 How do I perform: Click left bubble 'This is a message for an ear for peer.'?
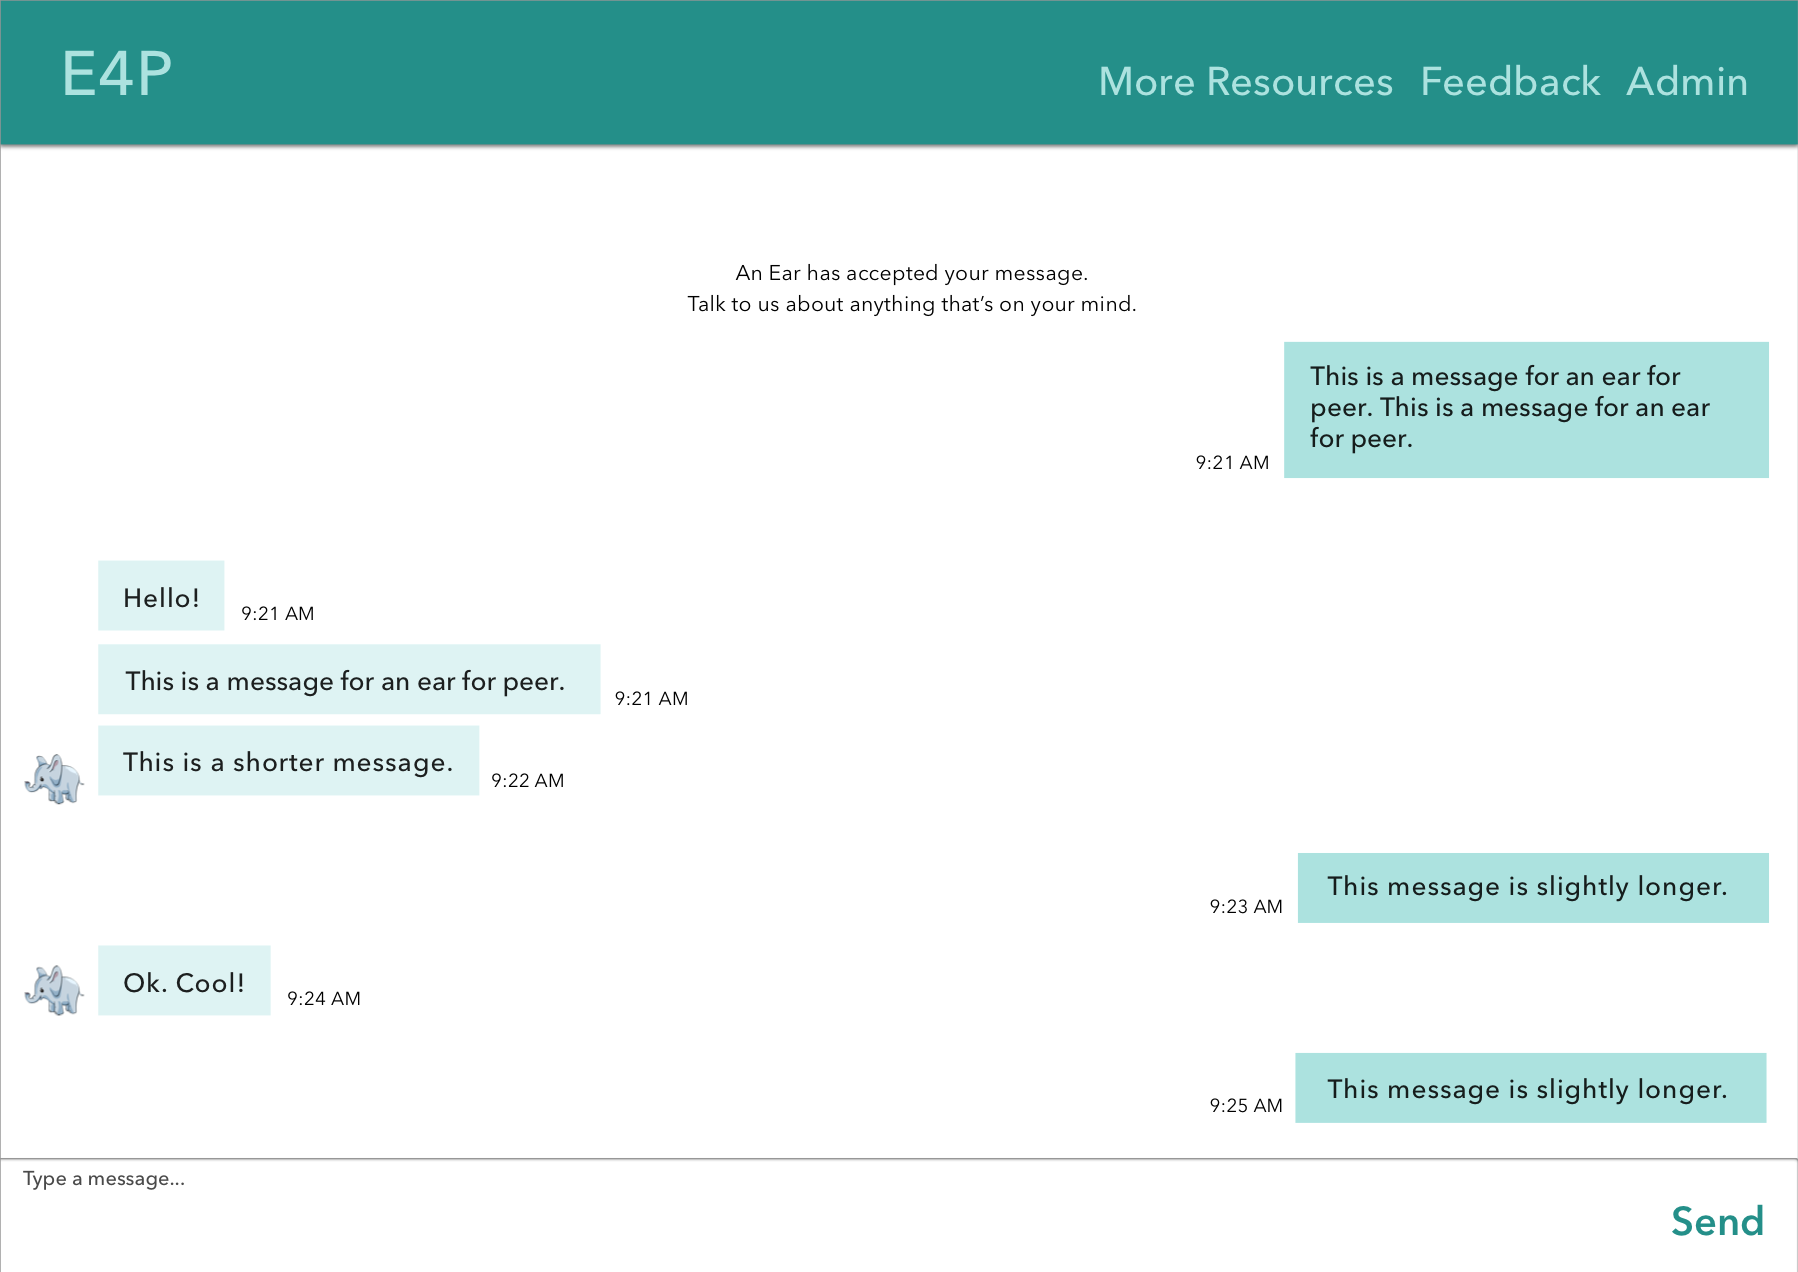point(349,679)
